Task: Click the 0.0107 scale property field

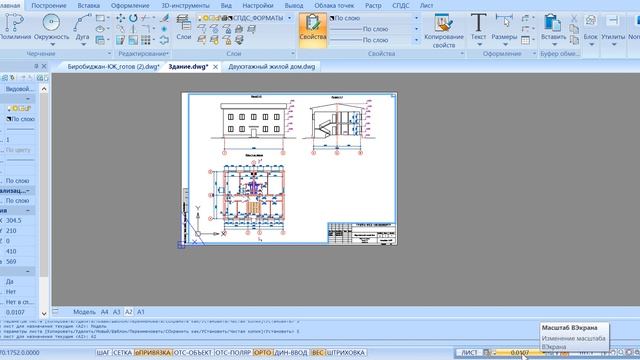Action: pyautogui.click(x=19, y=312)
